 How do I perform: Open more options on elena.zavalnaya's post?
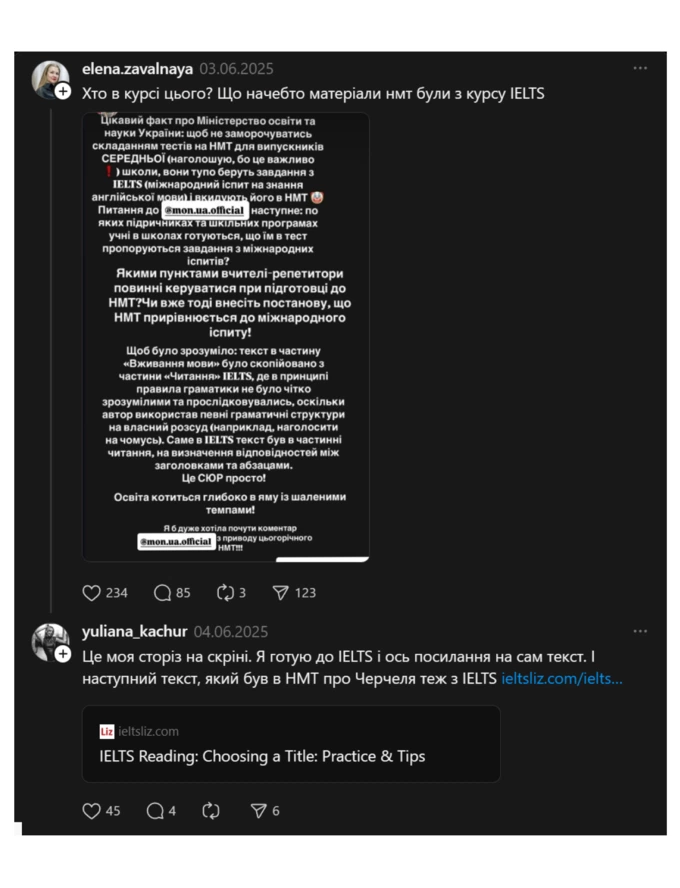click(640, 69)
